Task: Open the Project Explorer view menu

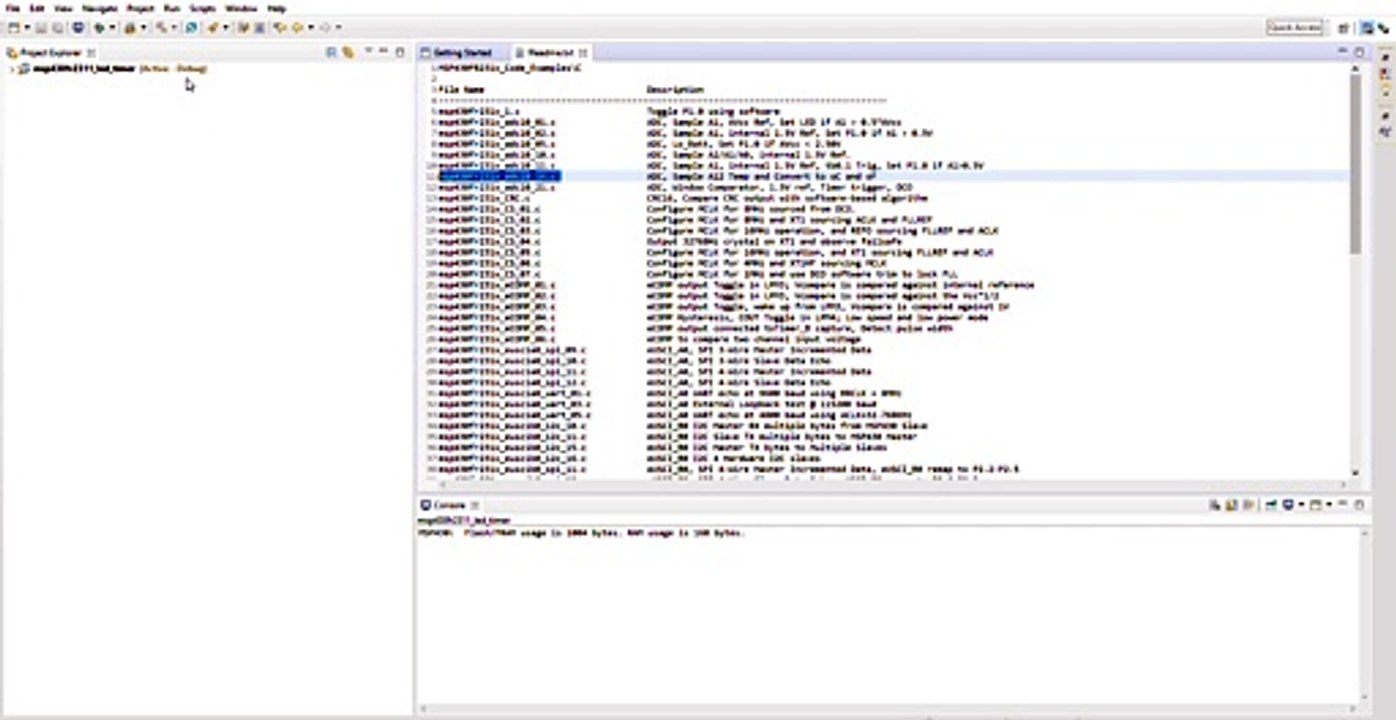Action: pos(368,51)
